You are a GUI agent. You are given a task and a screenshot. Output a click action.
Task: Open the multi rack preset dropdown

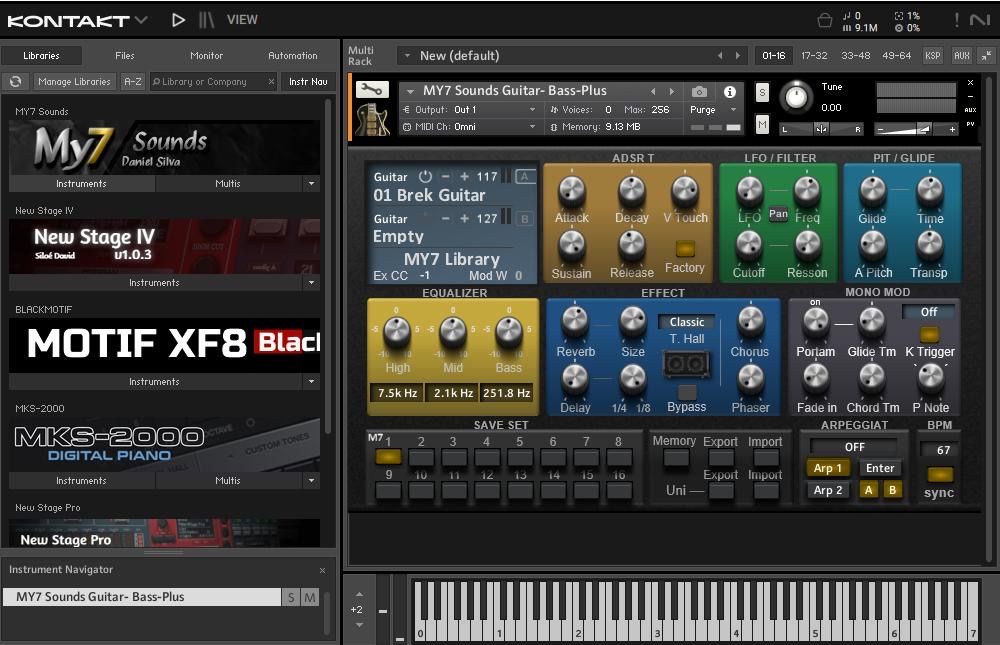pyautogui.click(x=408, y=56)
